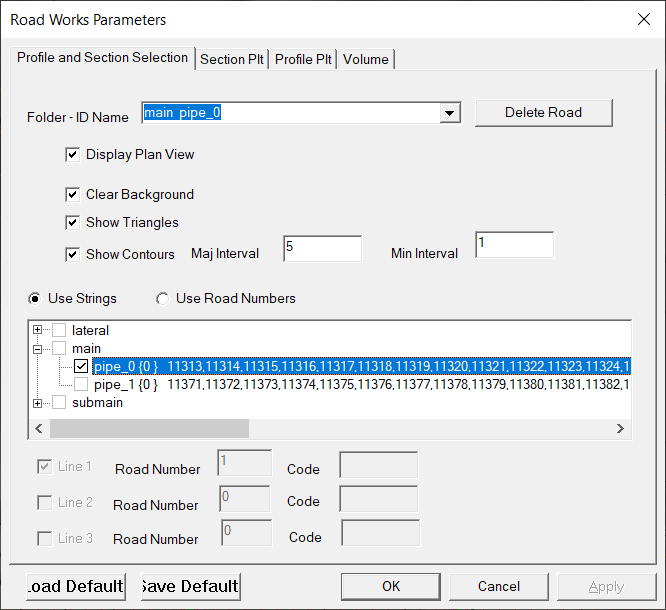Click the Save Default button
This screenshot has height=610, width=666.
tap(190, 586)
